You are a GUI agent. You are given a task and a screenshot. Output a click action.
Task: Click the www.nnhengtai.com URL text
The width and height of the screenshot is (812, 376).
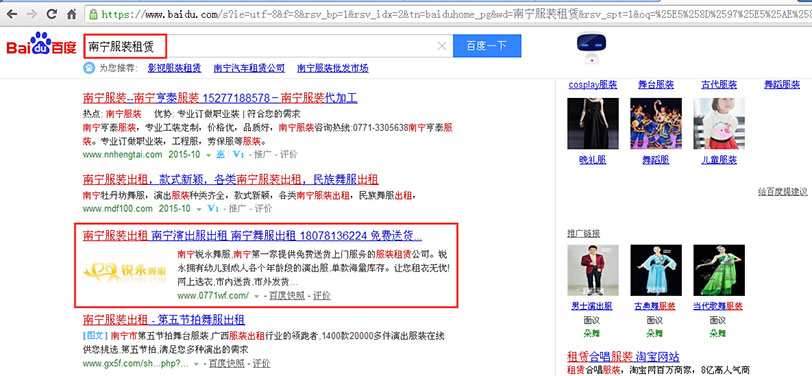[x=122, y=154]
